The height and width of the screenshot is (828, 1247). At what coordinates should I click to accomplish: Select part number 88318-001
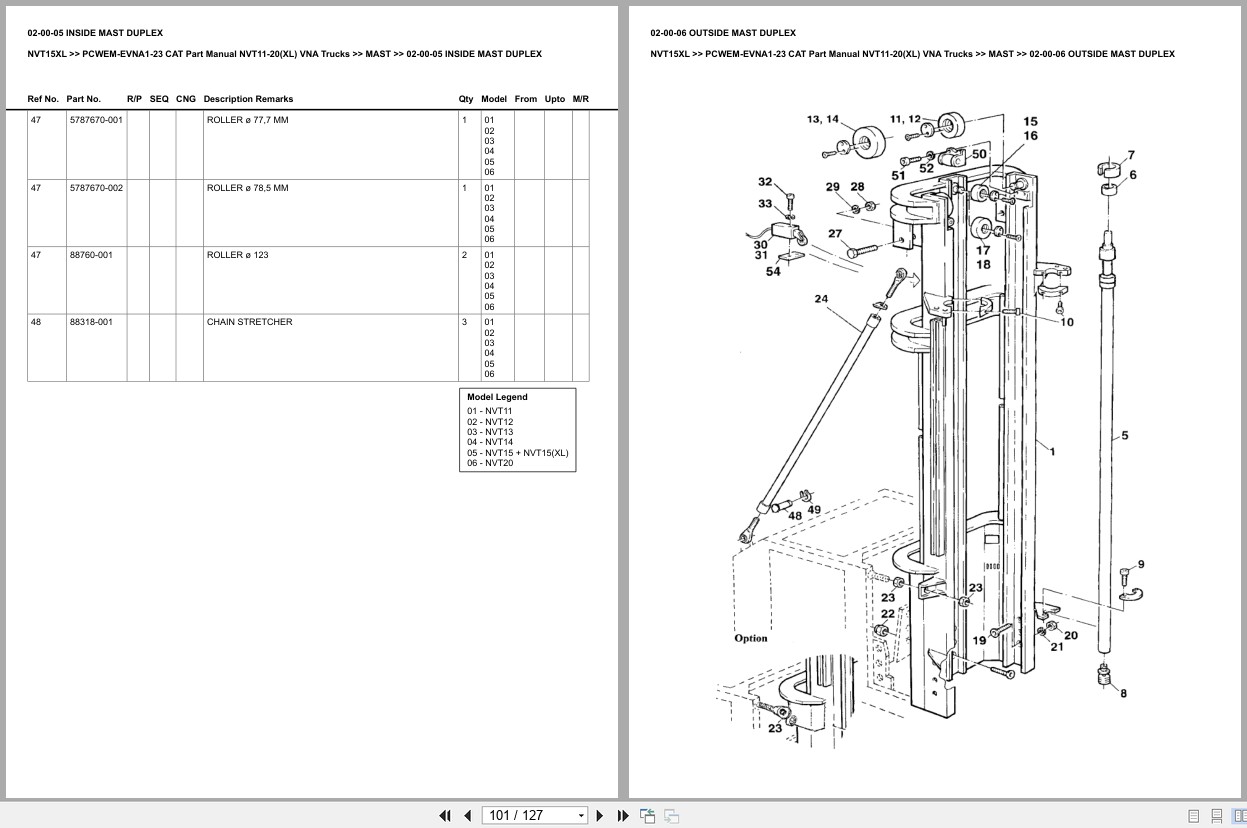pos(91,322)
